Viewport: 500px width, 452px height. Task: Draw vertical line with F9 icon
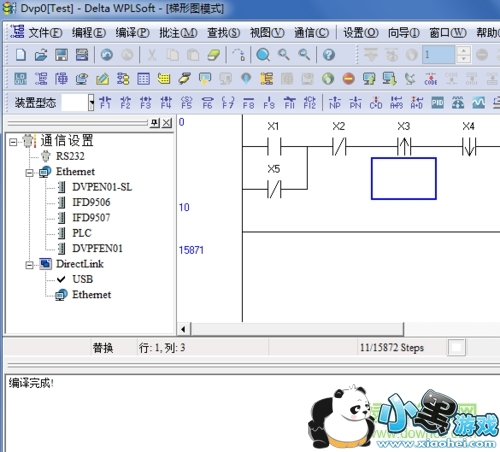(x=269, y=103)
